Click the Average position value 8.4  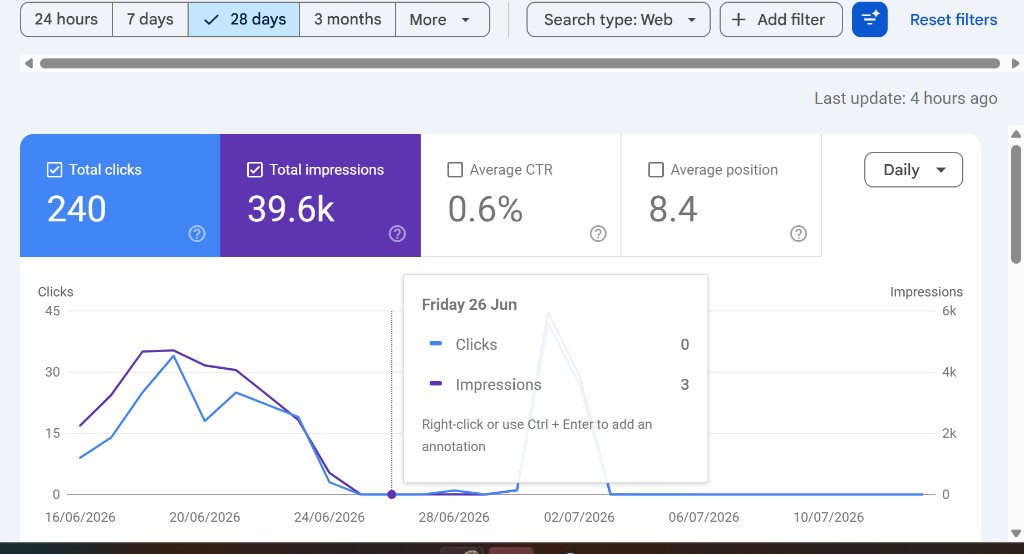(x=673, y=210)
